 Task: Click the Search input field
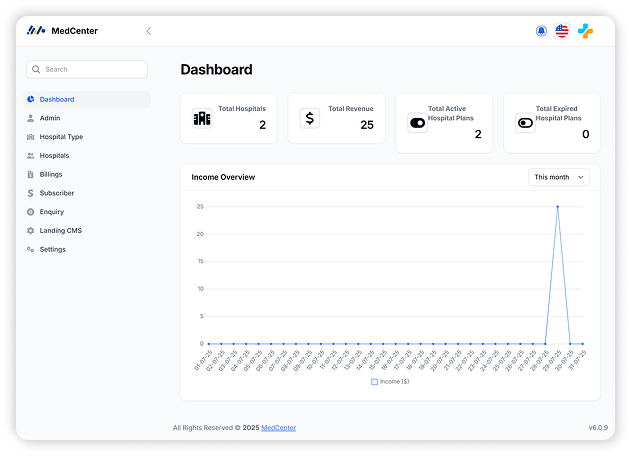pyautogui.click(x=88, y=69)
